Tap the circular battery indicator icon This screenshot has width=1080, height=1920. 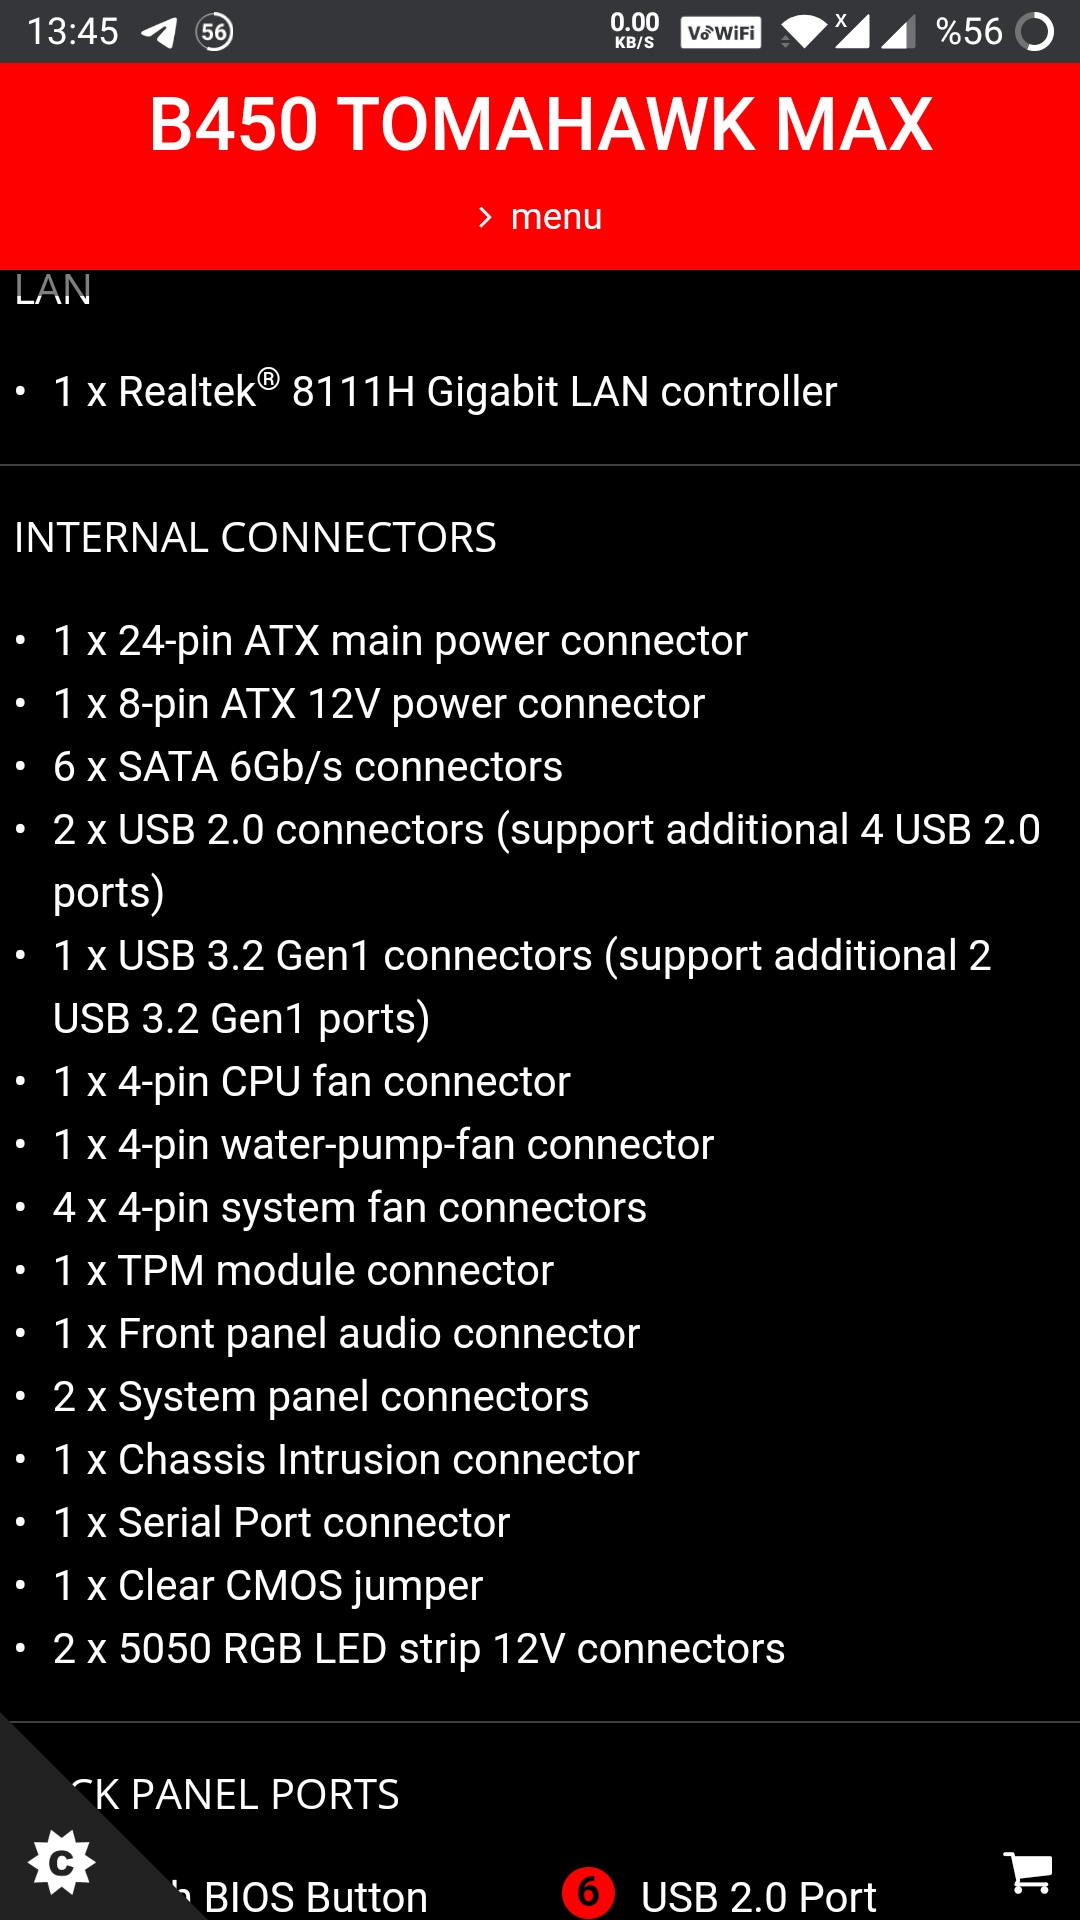pos(1035,32)
